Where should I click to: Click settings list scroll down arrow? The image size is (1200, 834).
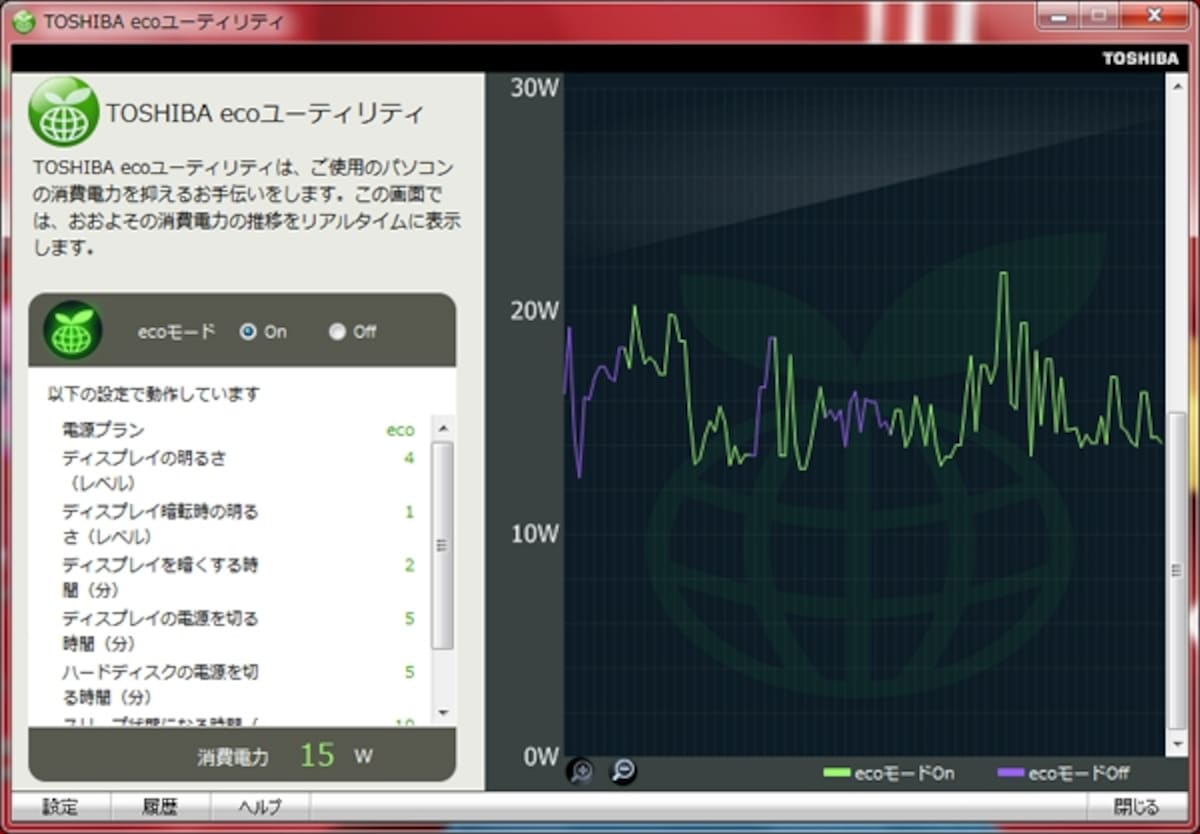[x=443, y=712]
